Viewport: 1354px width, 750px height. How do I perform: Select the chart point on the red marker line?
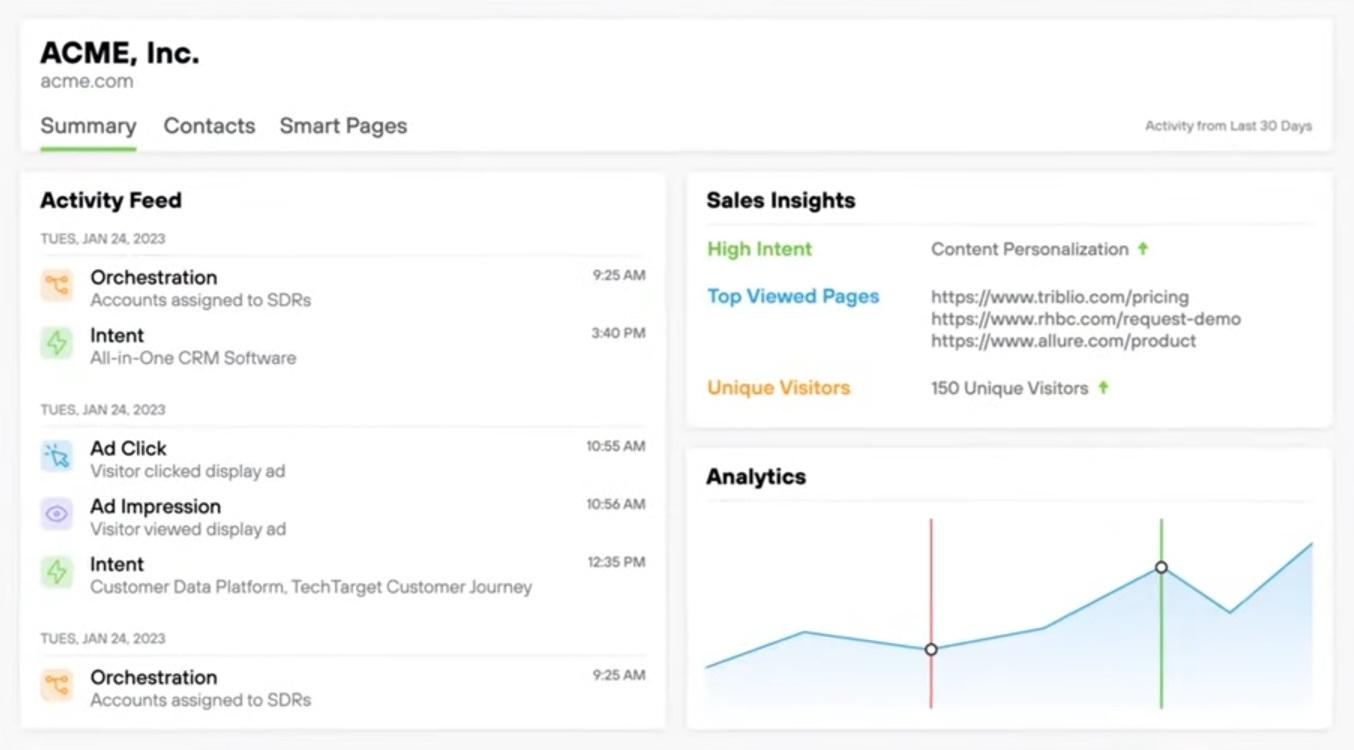[x=931, y=649]
